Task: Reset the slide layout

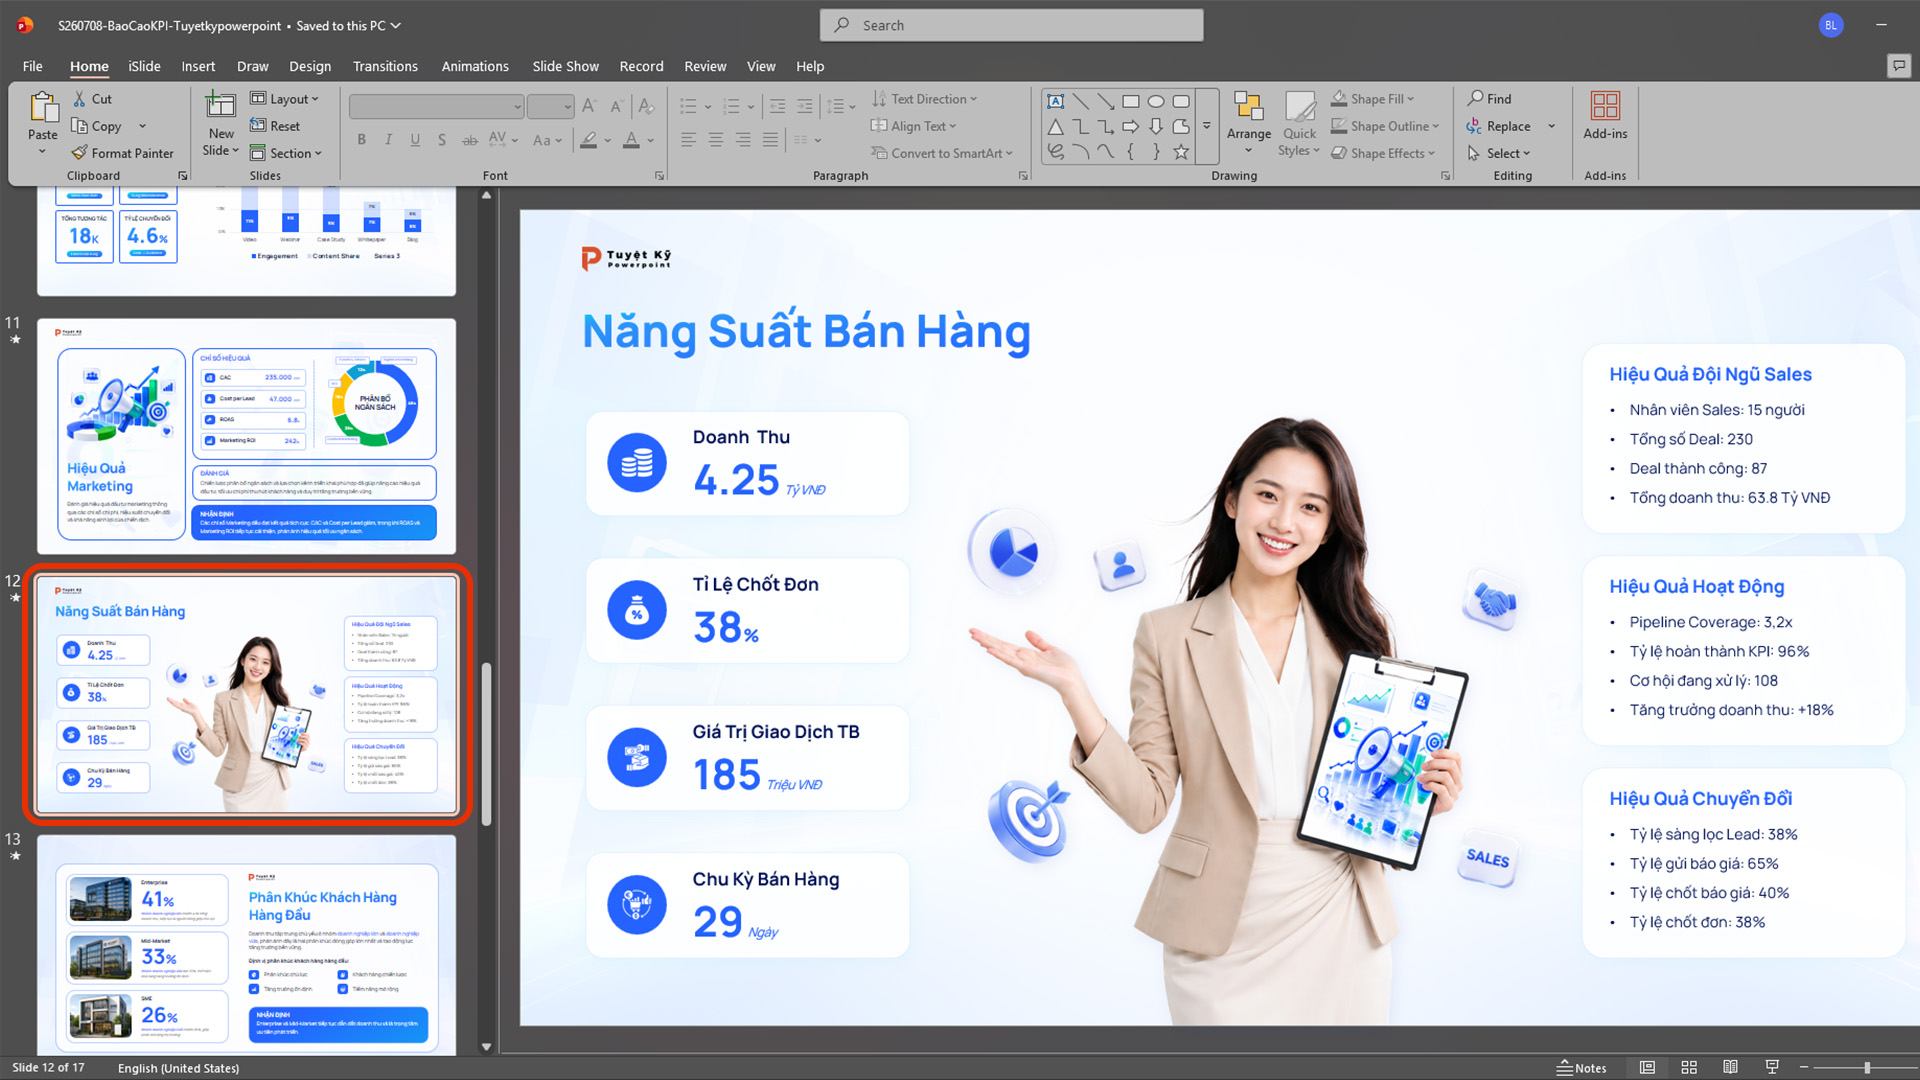Action: pos(275,126)
